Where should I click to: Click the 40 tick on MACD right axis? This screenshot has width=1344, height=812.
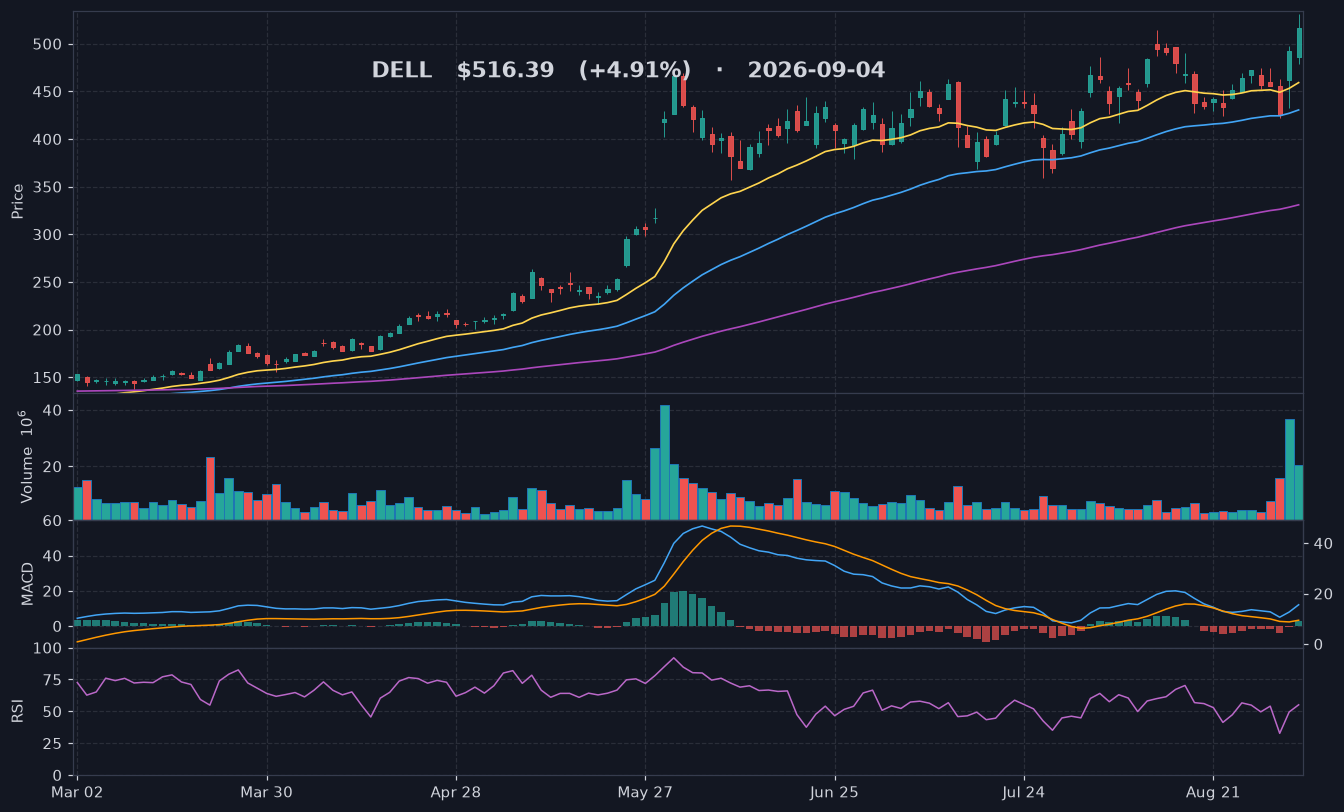tap(1322, 544)
